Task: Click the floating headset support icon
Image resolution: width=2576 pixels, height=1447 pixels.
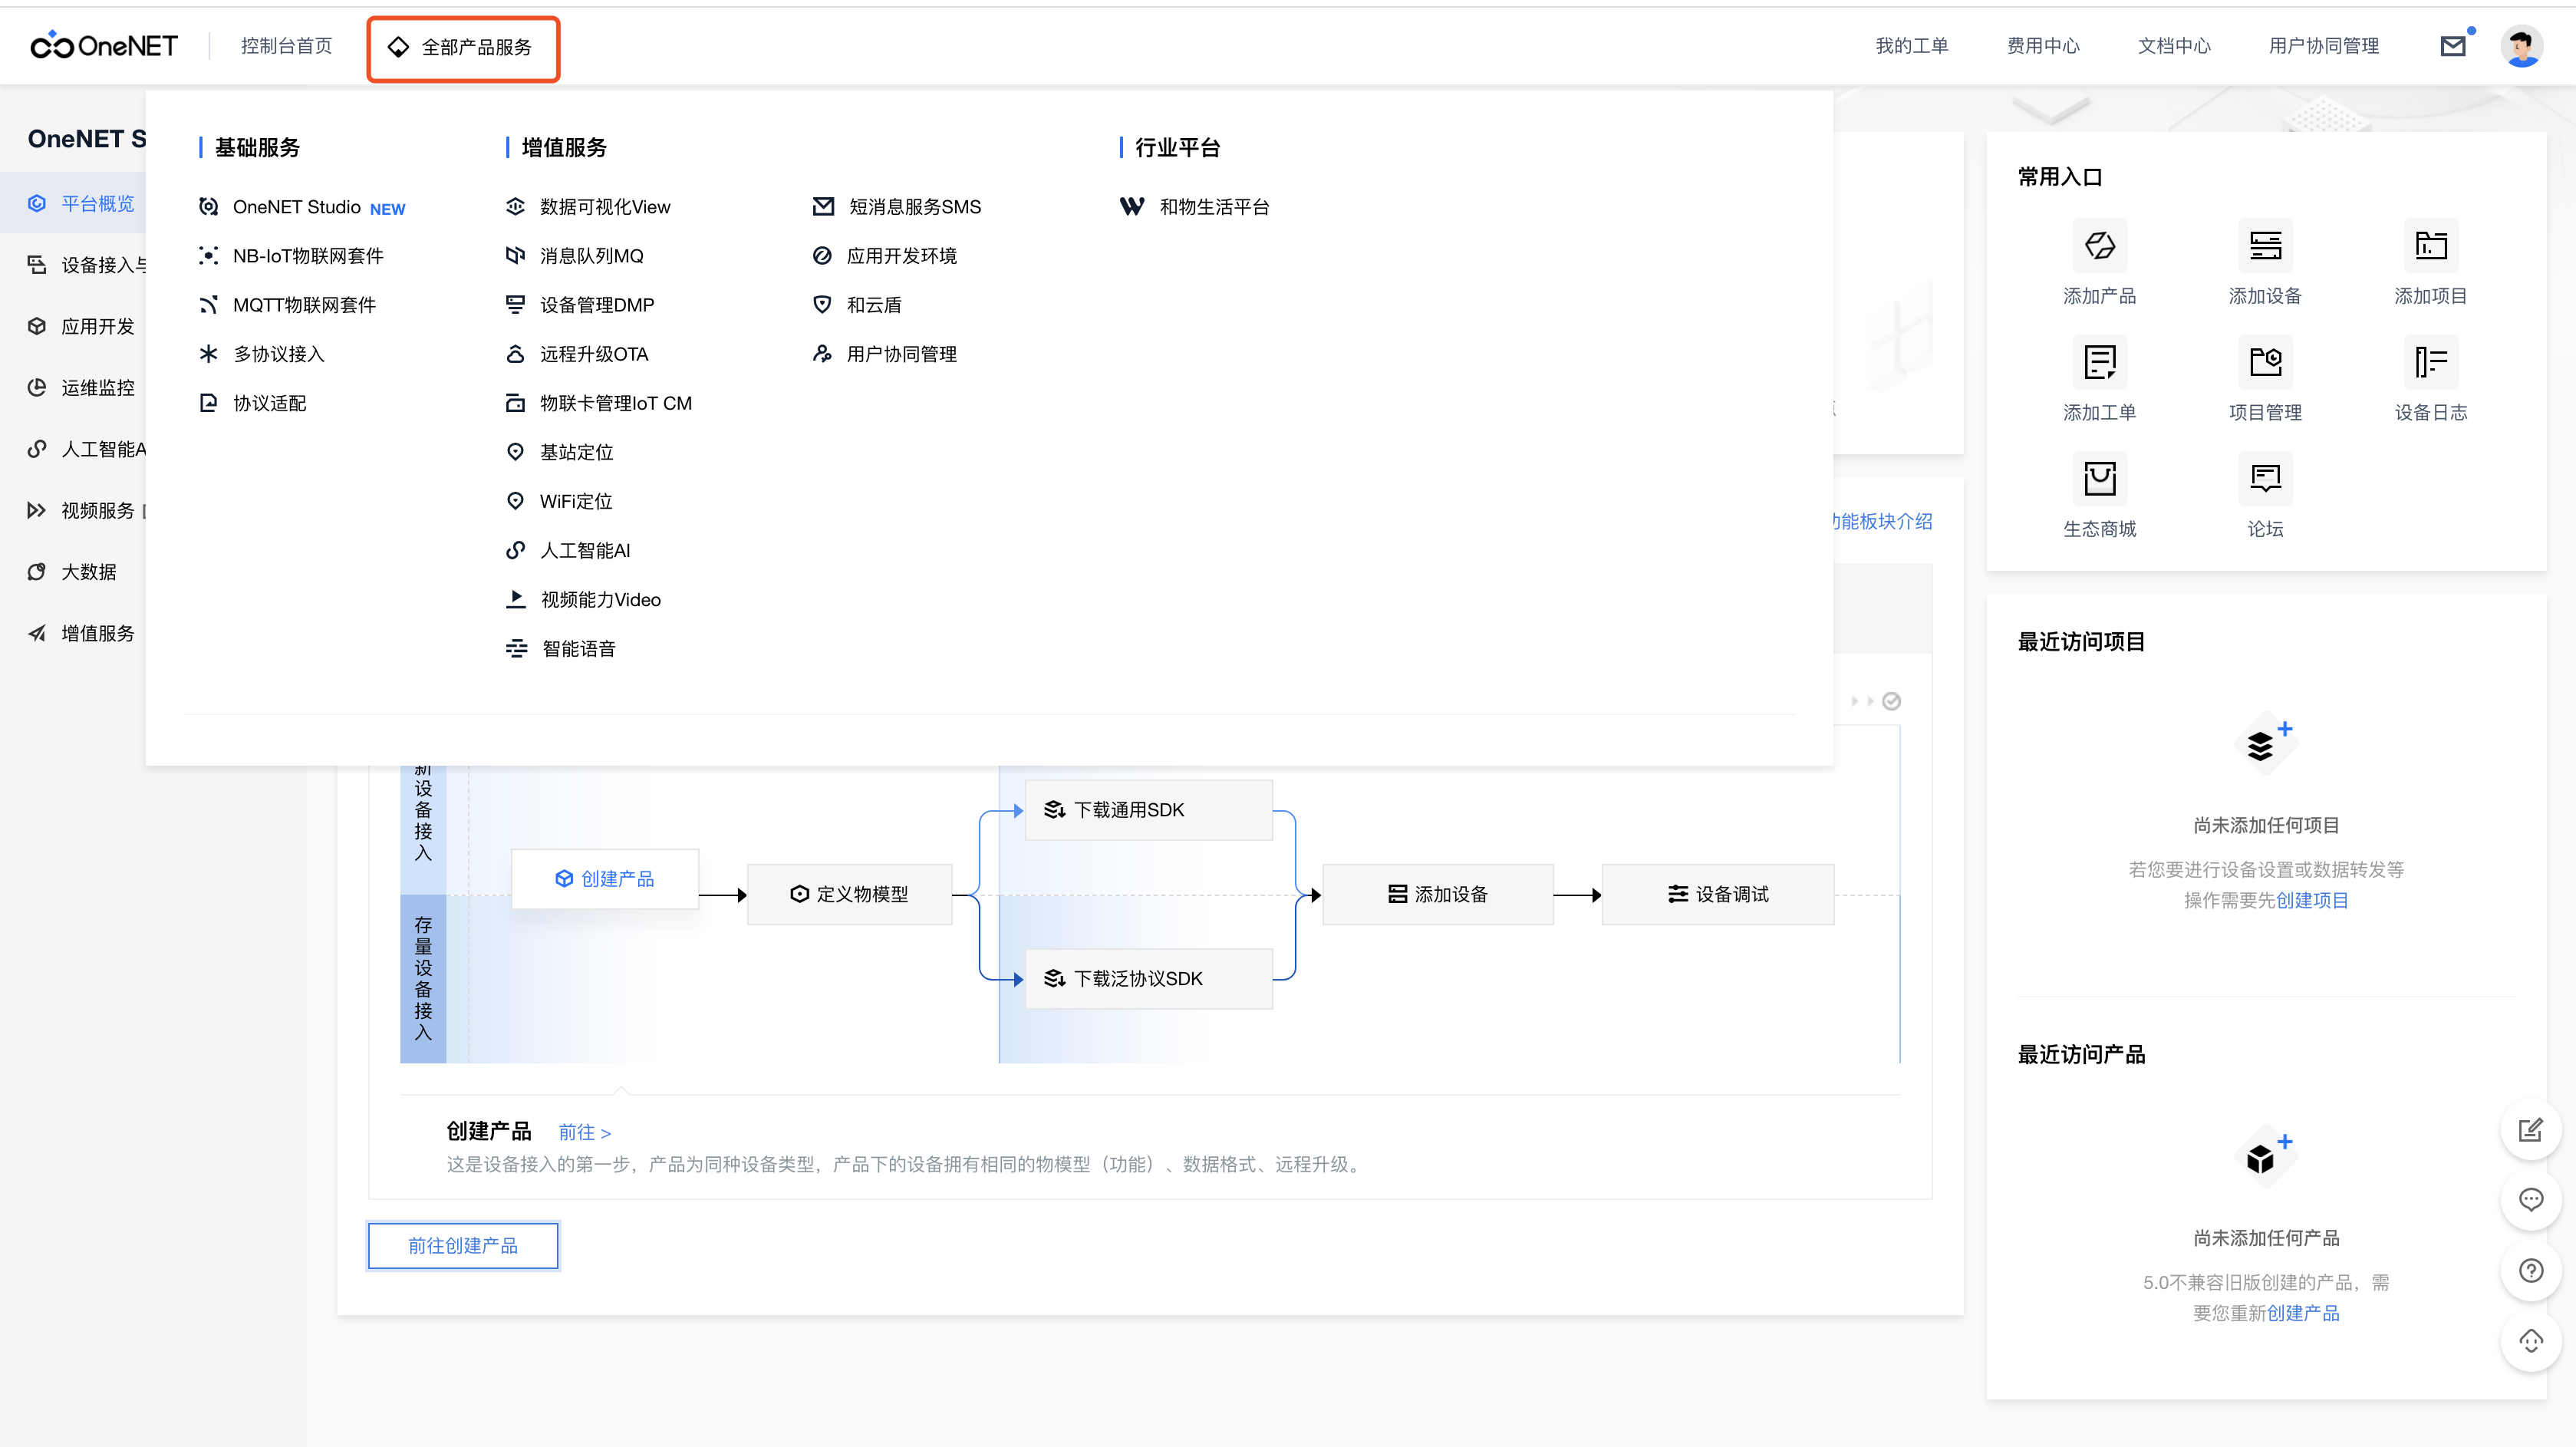Action: pyautogui.click(x=2530, y=1341)
